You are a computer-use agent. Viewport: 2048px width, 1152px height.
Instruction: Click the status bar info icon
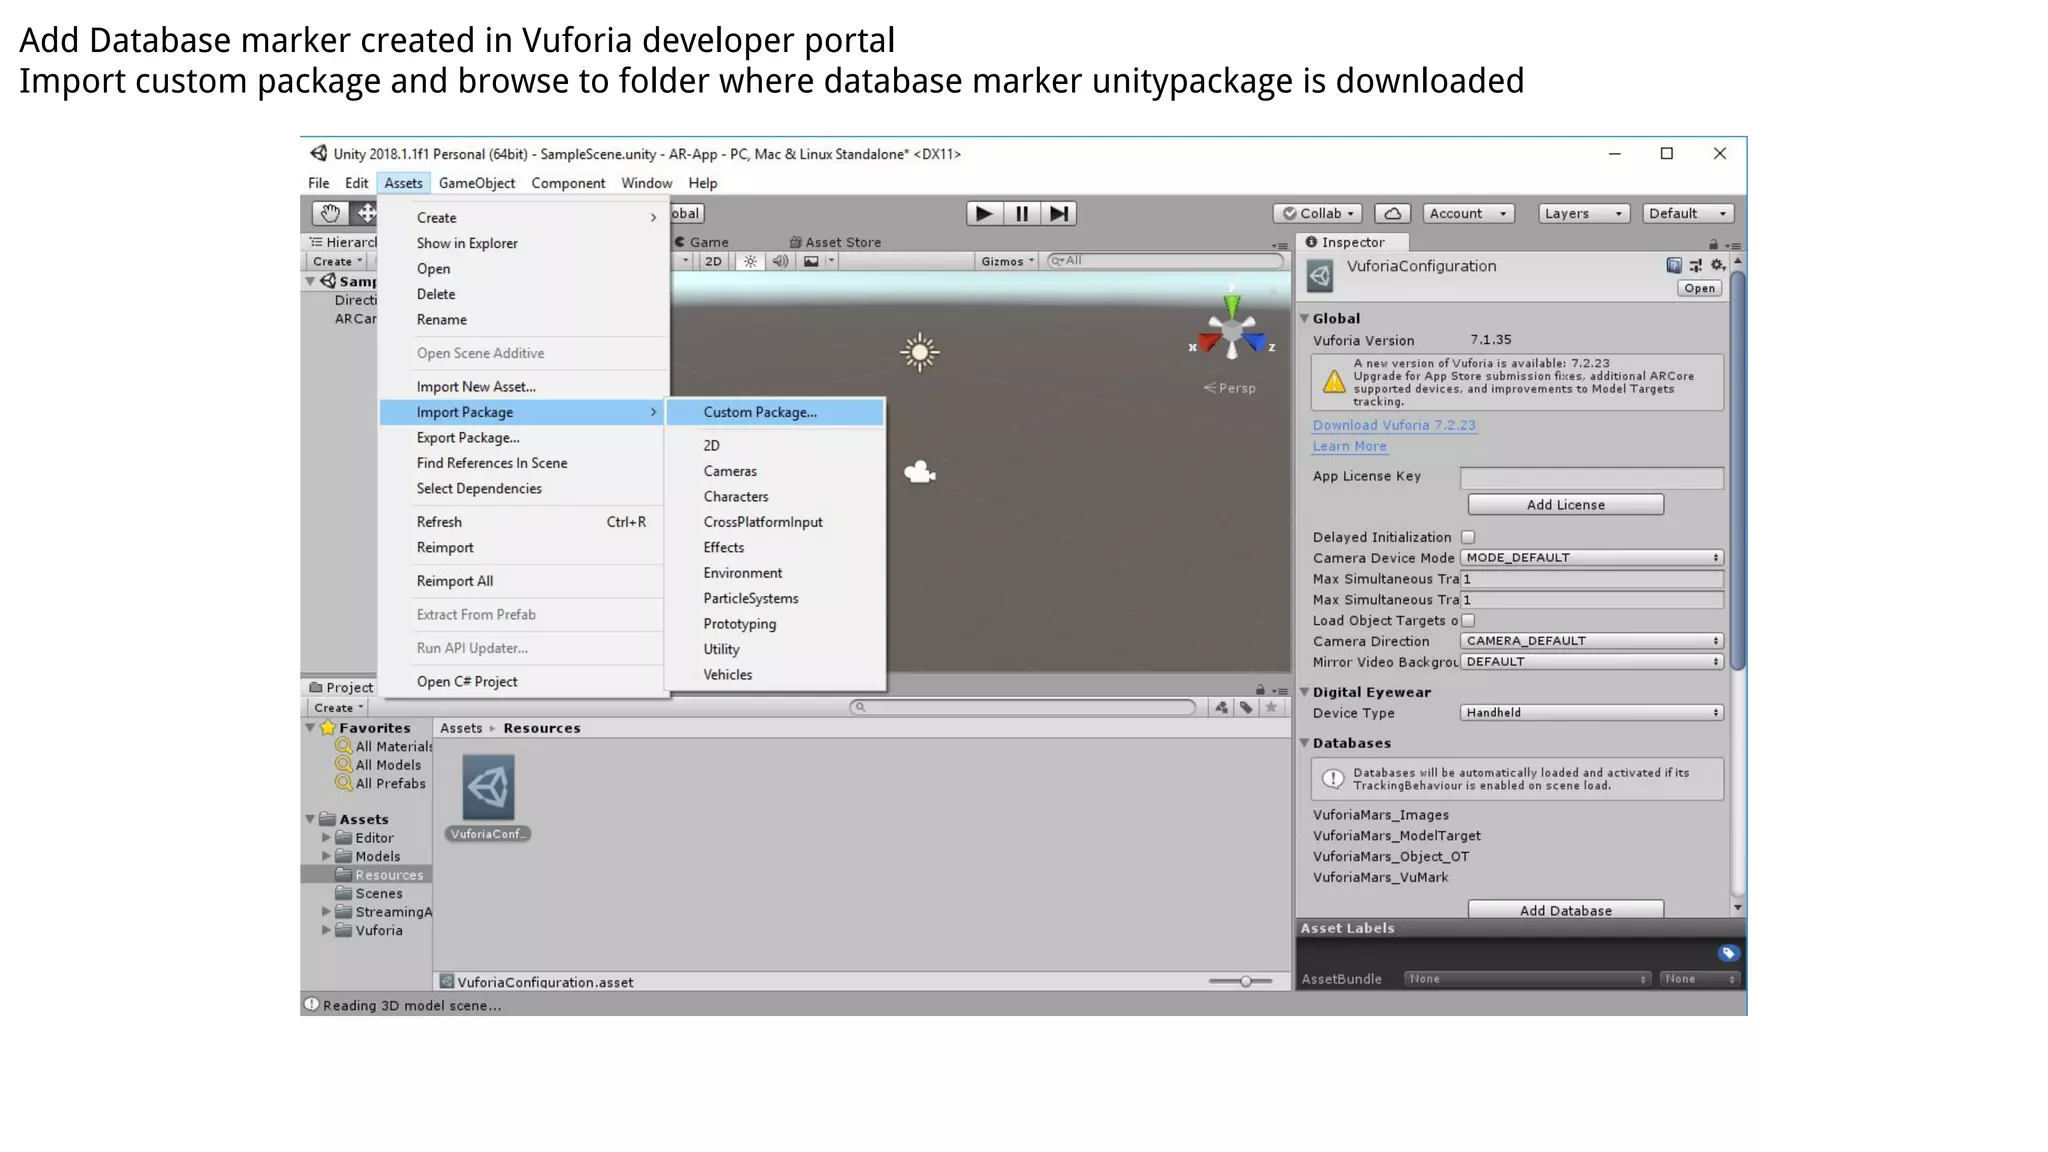(311, 1004)
